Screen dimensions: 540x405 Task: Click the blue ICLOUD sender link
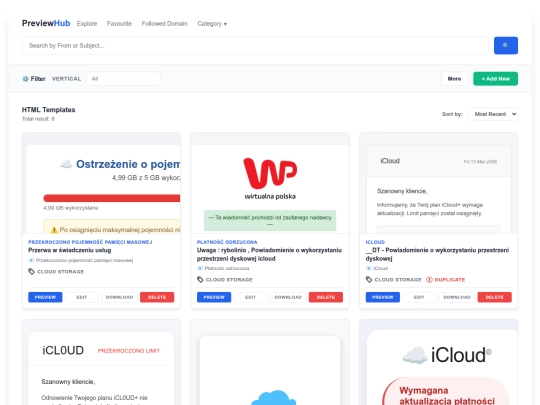pyautogui.click(x=375, y=242)
